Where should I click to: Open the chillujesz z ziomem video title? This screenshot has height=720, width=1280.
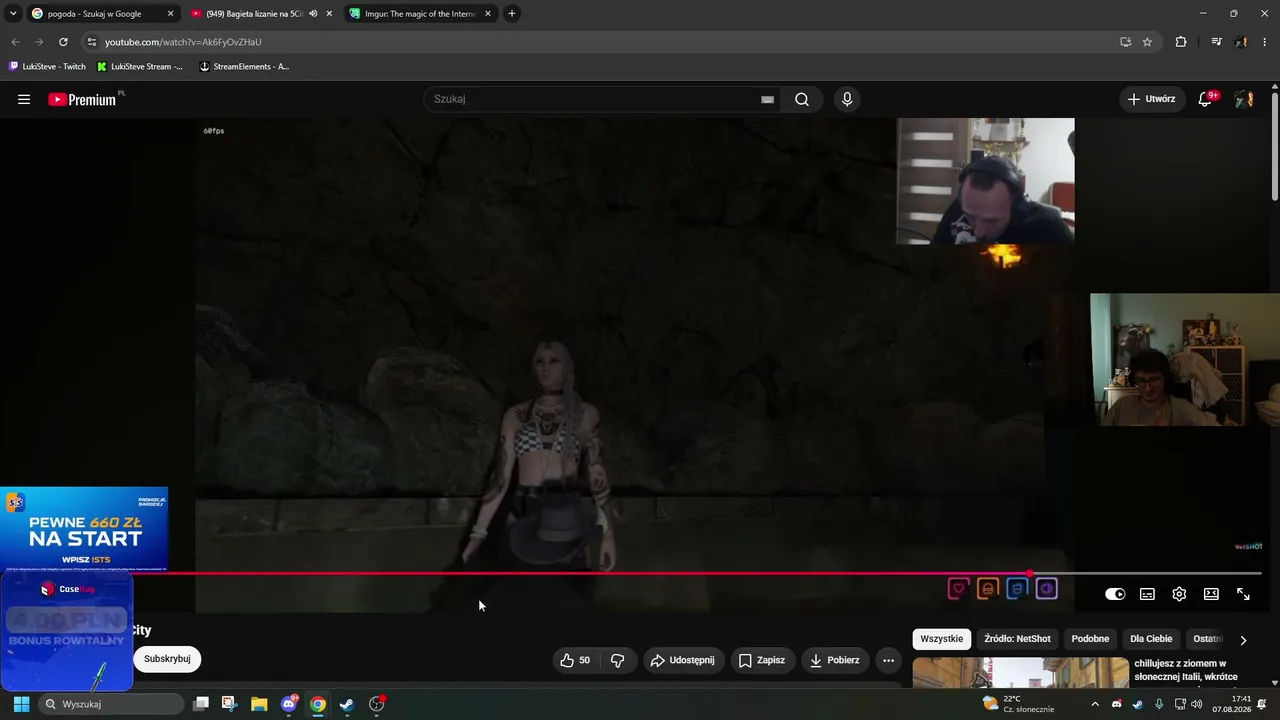[x=1187, y=670]
